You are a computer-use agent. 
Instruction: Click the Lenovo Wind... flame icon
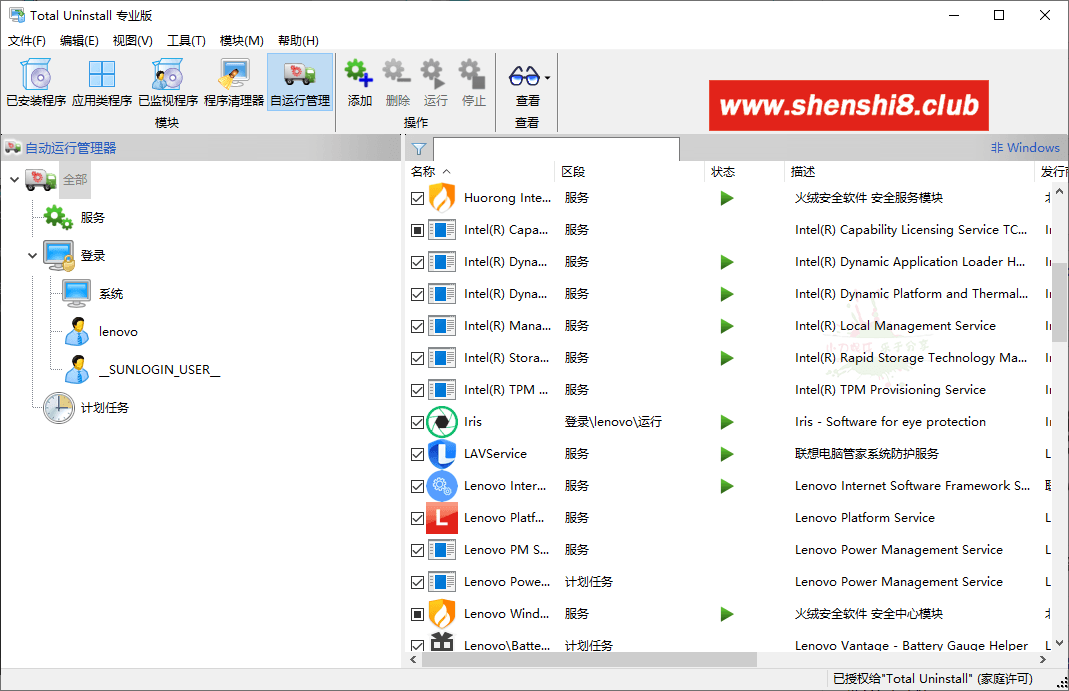pos(442,614)
